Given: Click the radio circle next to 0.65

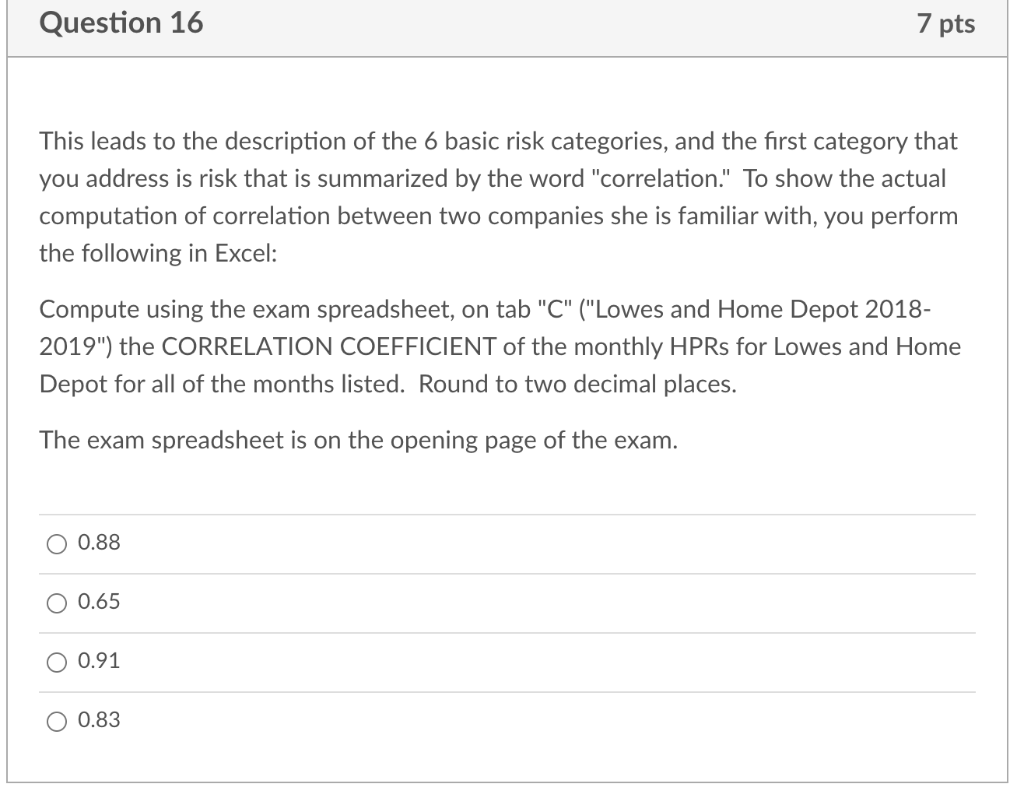Looking at the screenshot, I should [x=57, y=602].
